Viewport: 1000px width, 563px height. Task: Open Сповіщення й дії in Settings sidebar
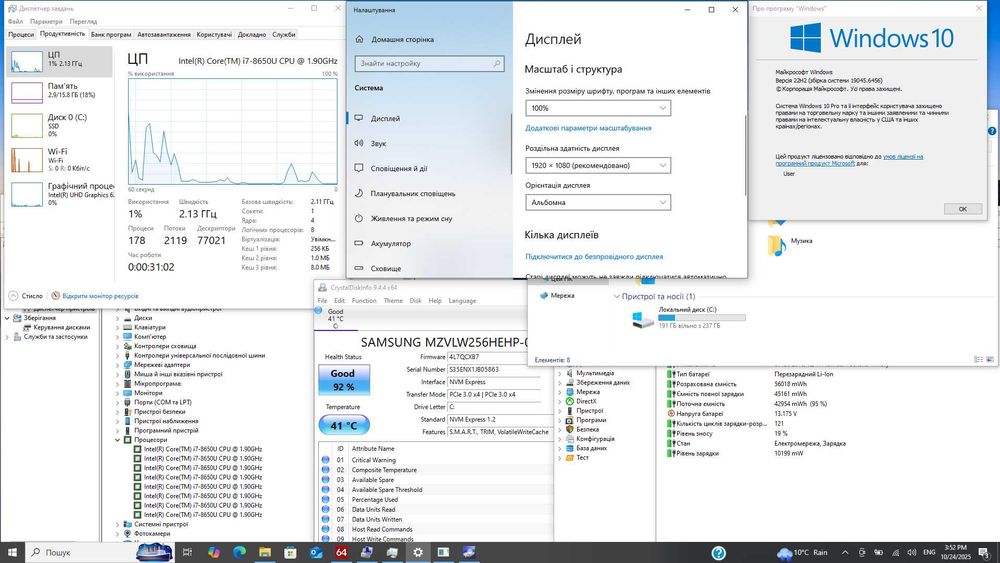tap(399, 168)
